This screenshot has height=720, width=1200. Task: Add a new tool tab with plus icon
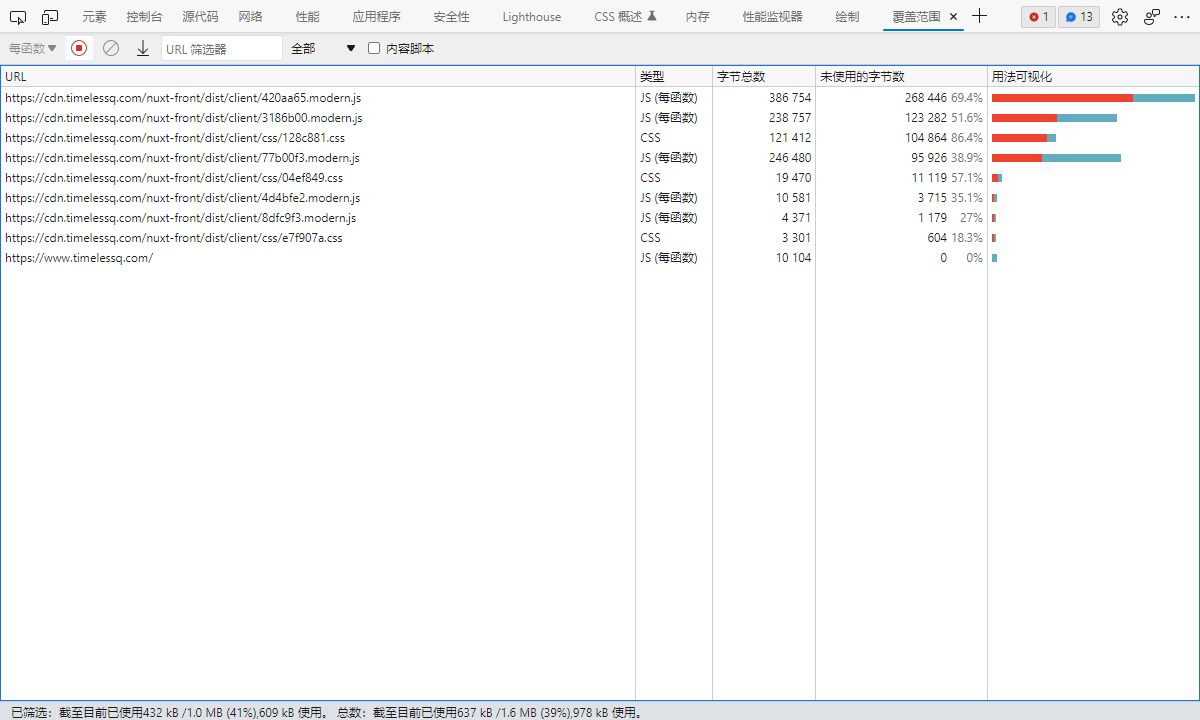(980, 16)
